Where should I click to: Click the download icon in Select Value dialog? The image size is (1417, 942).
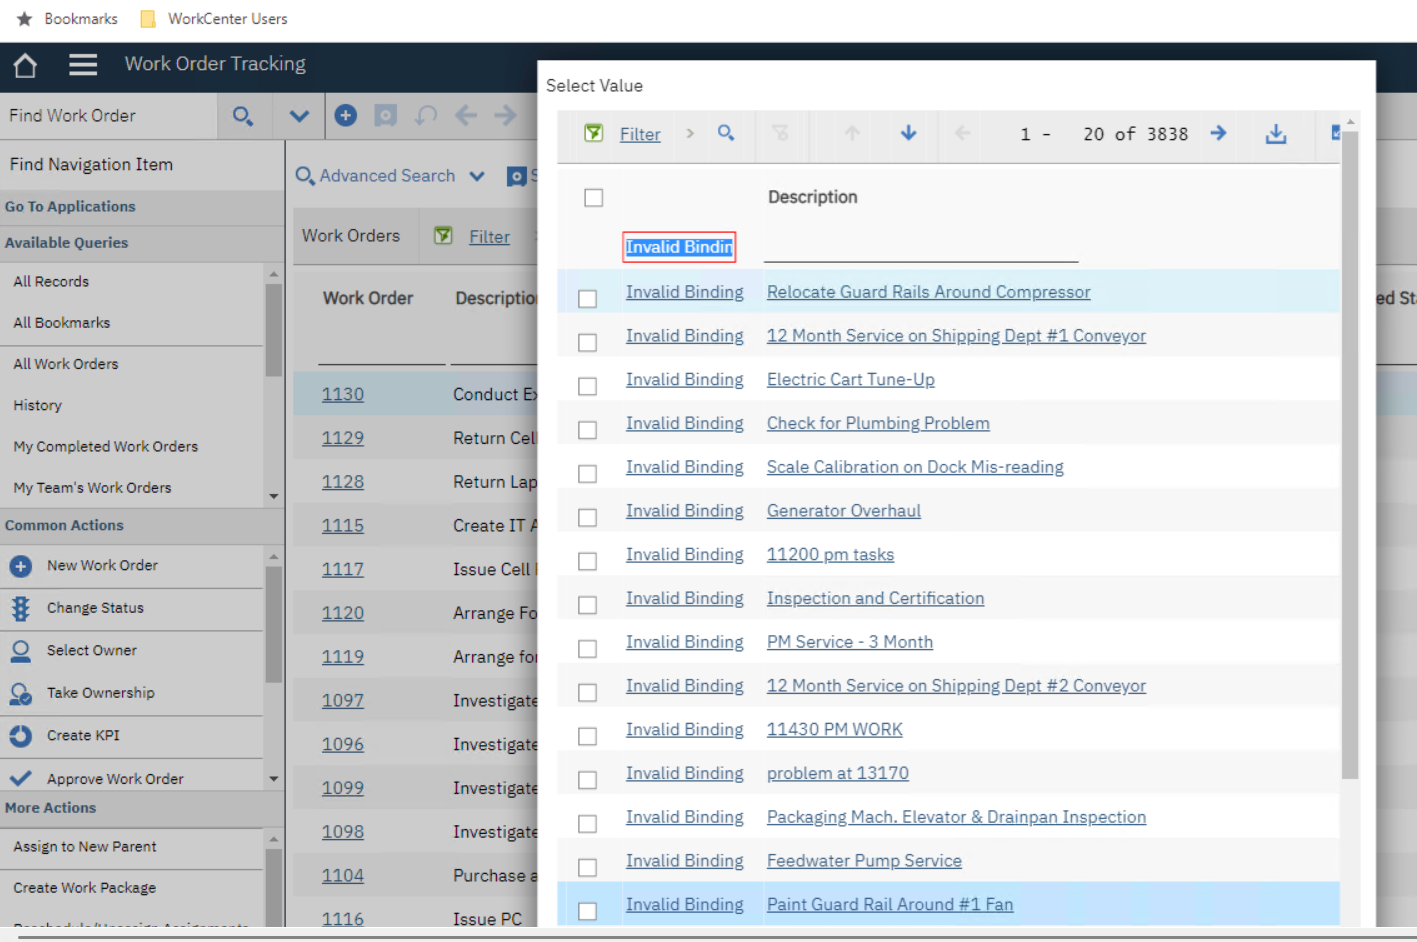tap(1275, 134)
